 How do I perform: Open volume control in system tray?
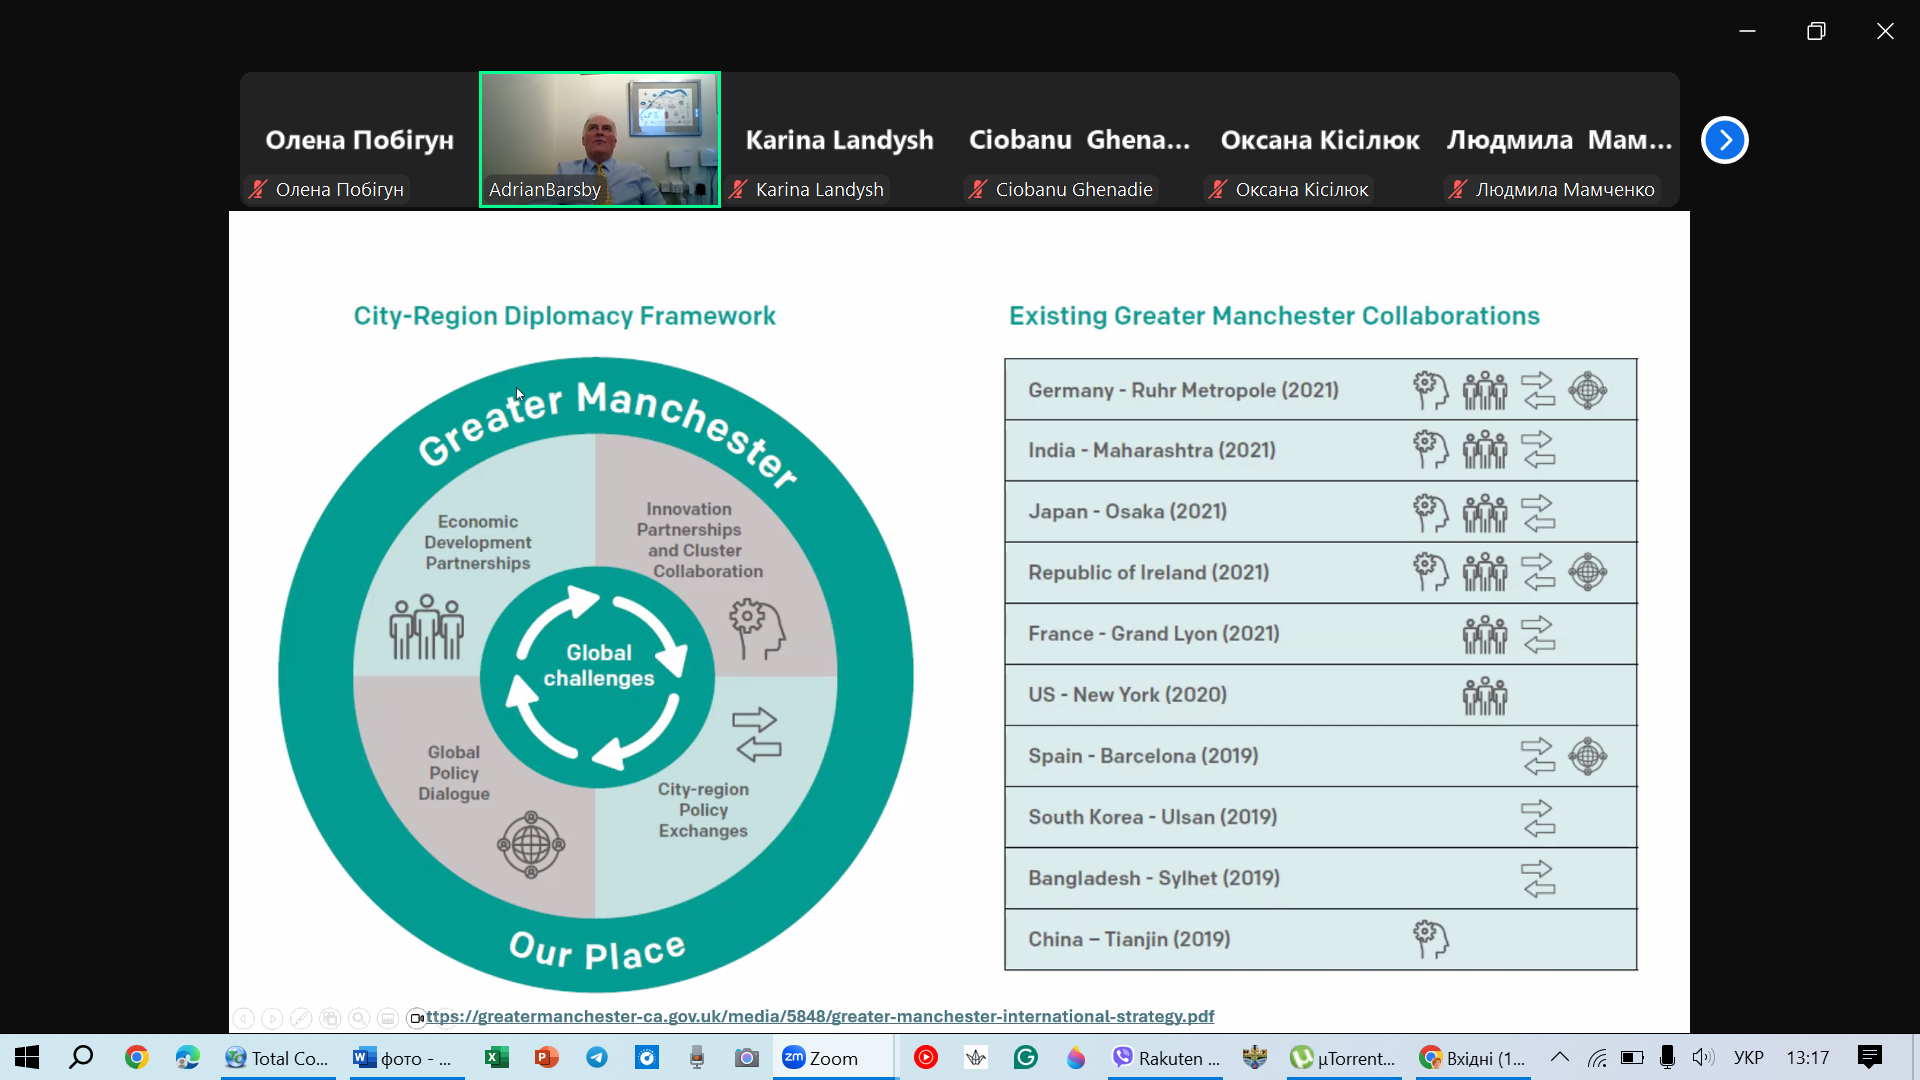[1702, 1058]
